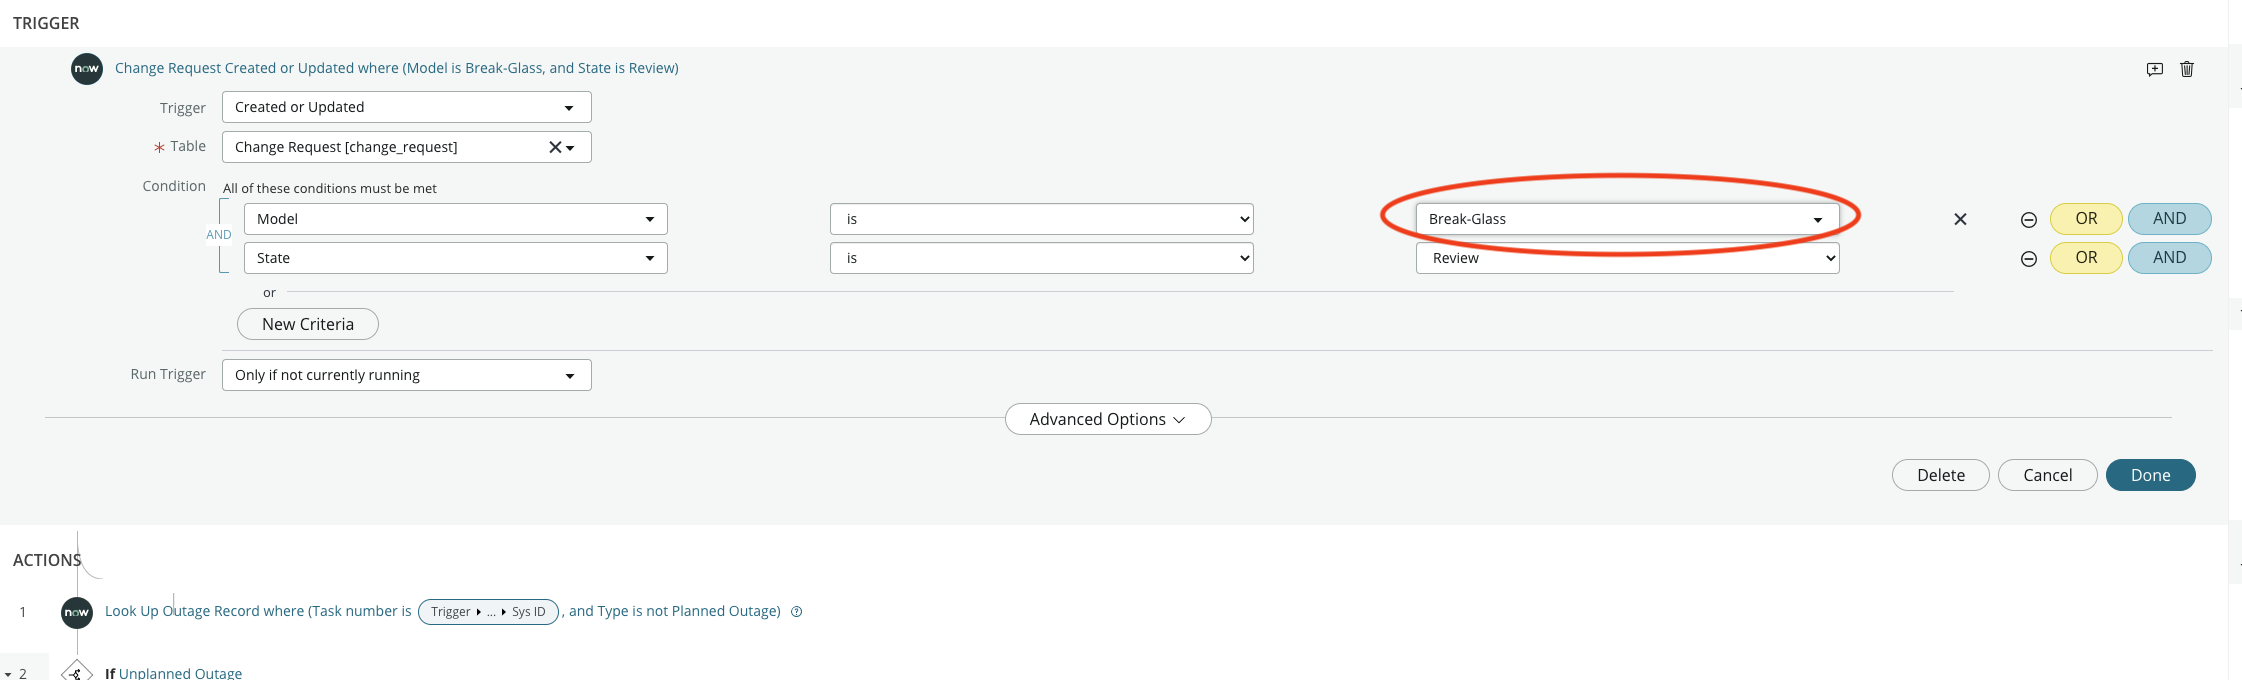Image resolution: width=2242 pixels, height=680 pixels.
Task: Toggle OR on the State condition row
Action: (2086, 257)
